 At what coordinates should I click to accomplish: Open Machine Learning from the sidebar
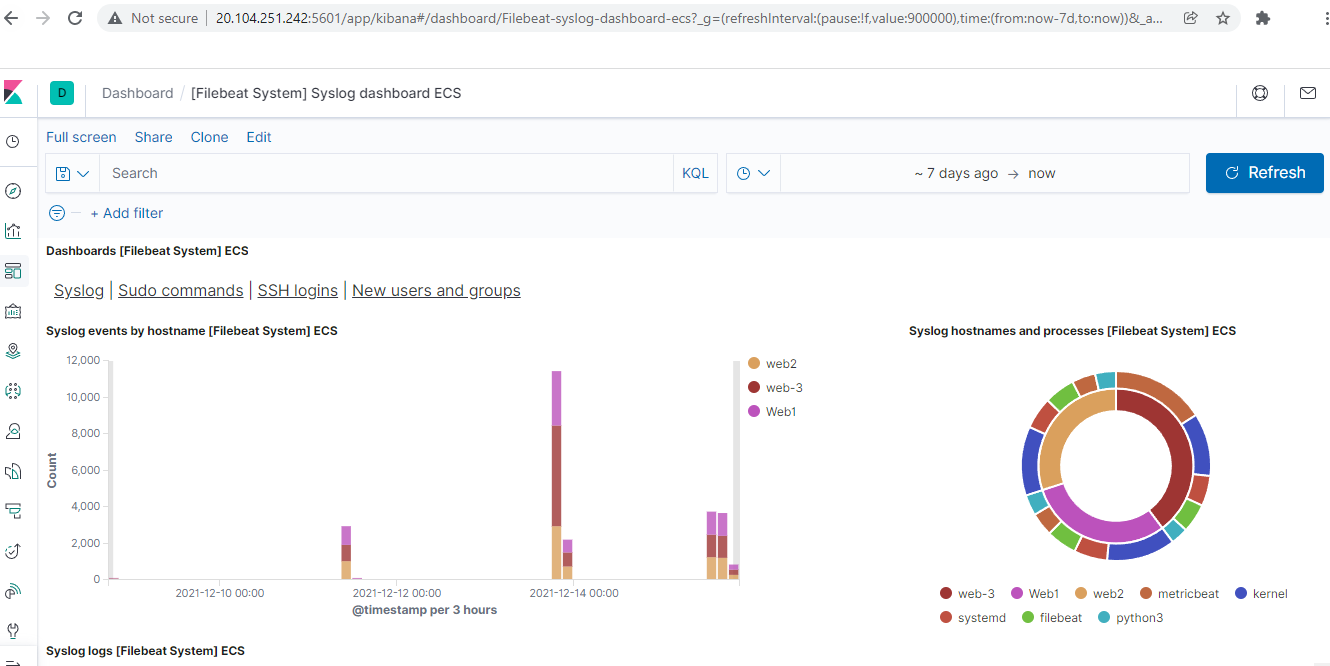click(14, 390)
